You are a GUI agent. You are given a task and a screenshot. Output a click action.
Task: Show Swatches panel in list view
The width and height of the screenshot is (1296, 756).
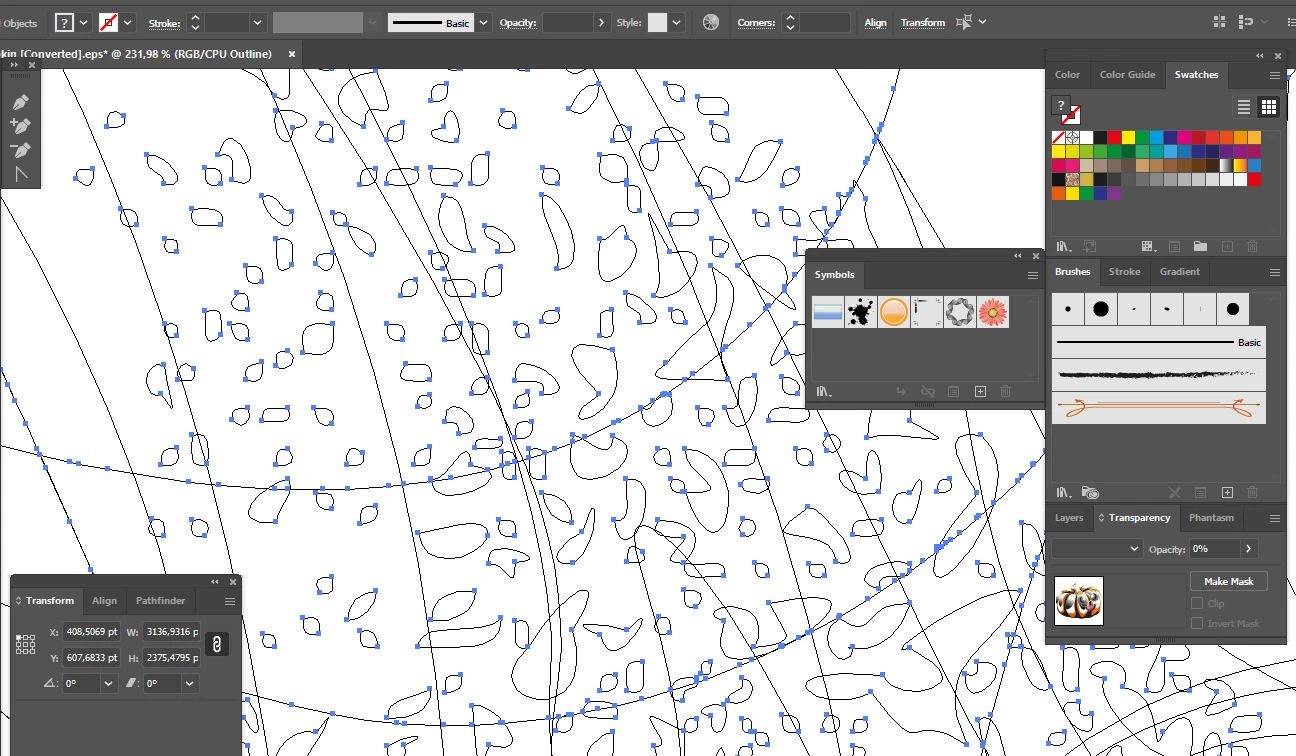pyautogui.click(x=1244, y=107)
